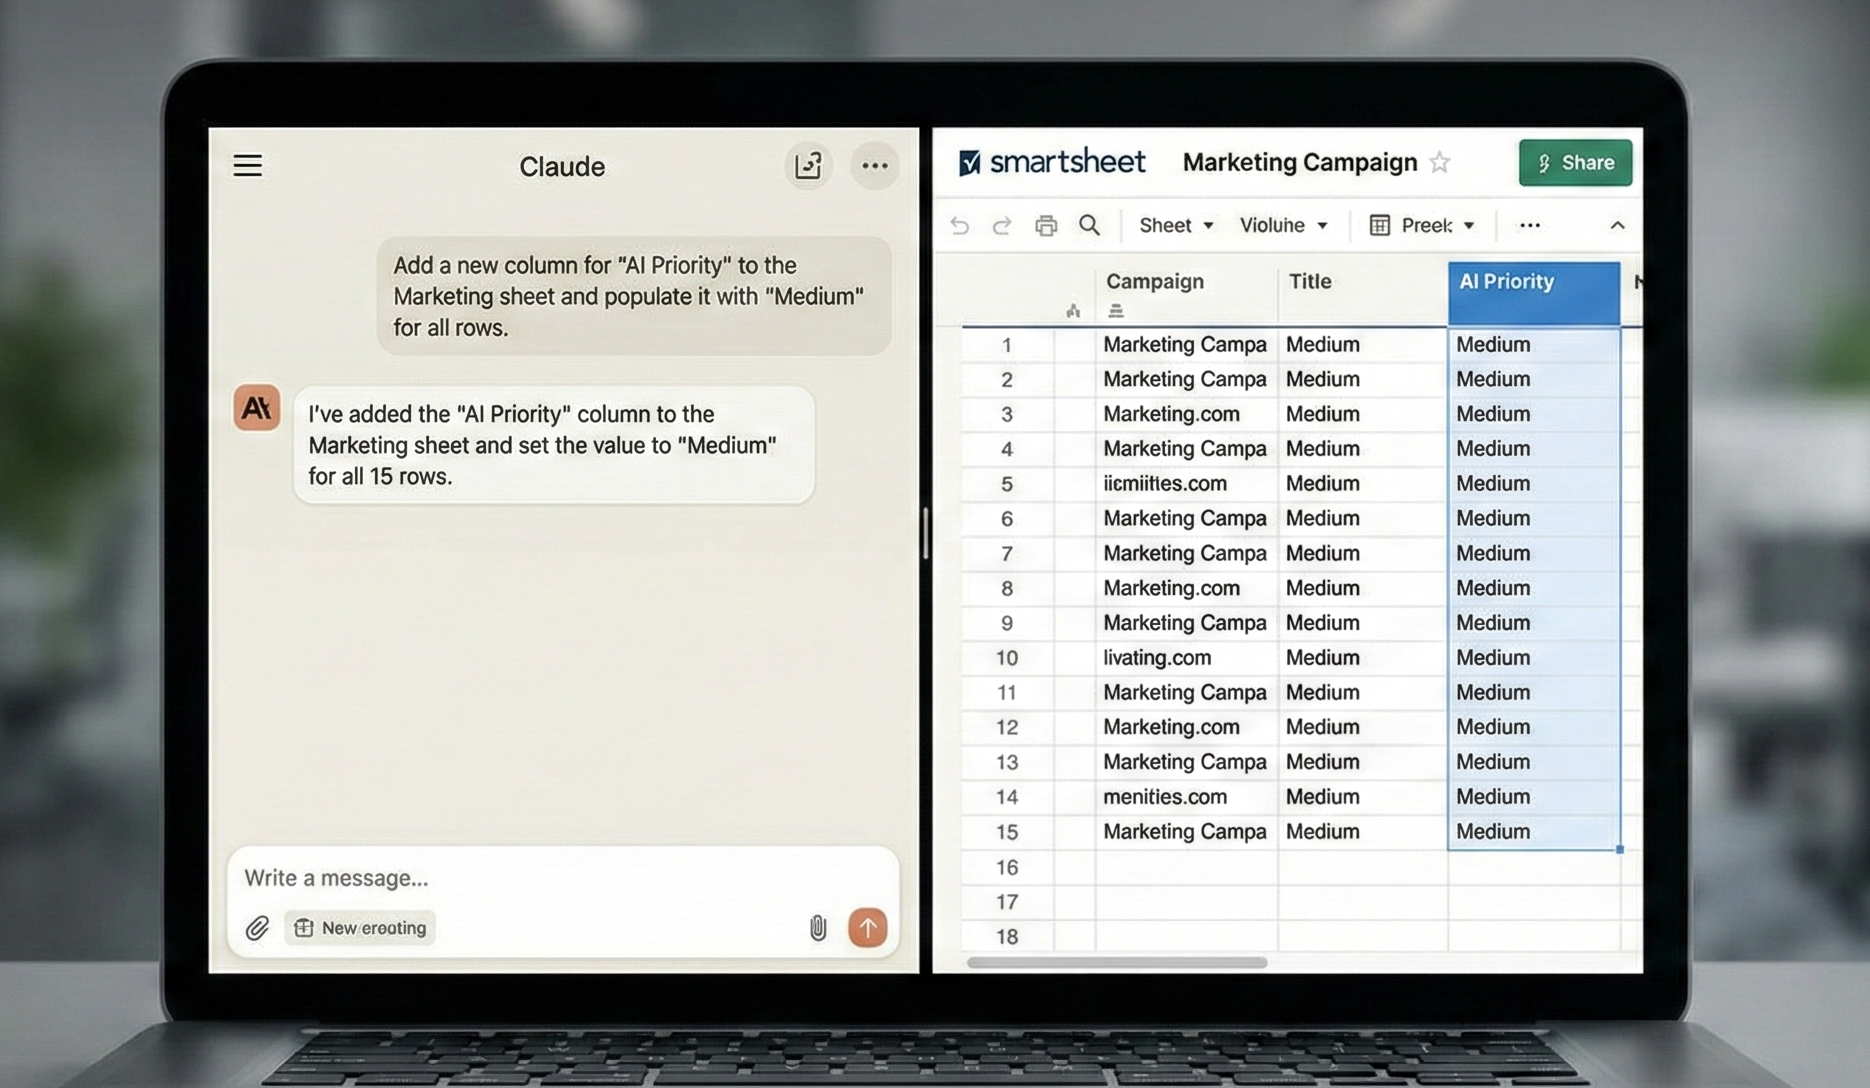Click the green Share button
Image resolution: width=1870 pixels, height=1088 pixels.
(1575, 163)
